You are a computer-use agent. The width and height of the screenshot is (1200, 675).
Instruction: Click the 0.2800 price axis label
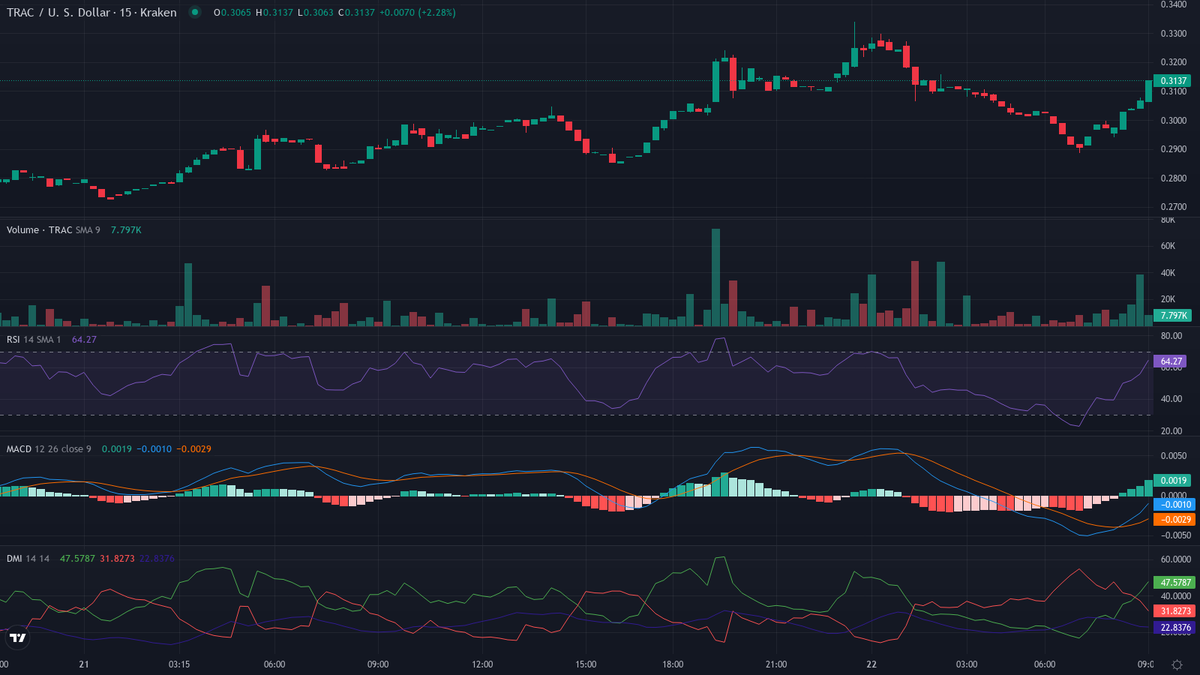(x=1172, y=178)
